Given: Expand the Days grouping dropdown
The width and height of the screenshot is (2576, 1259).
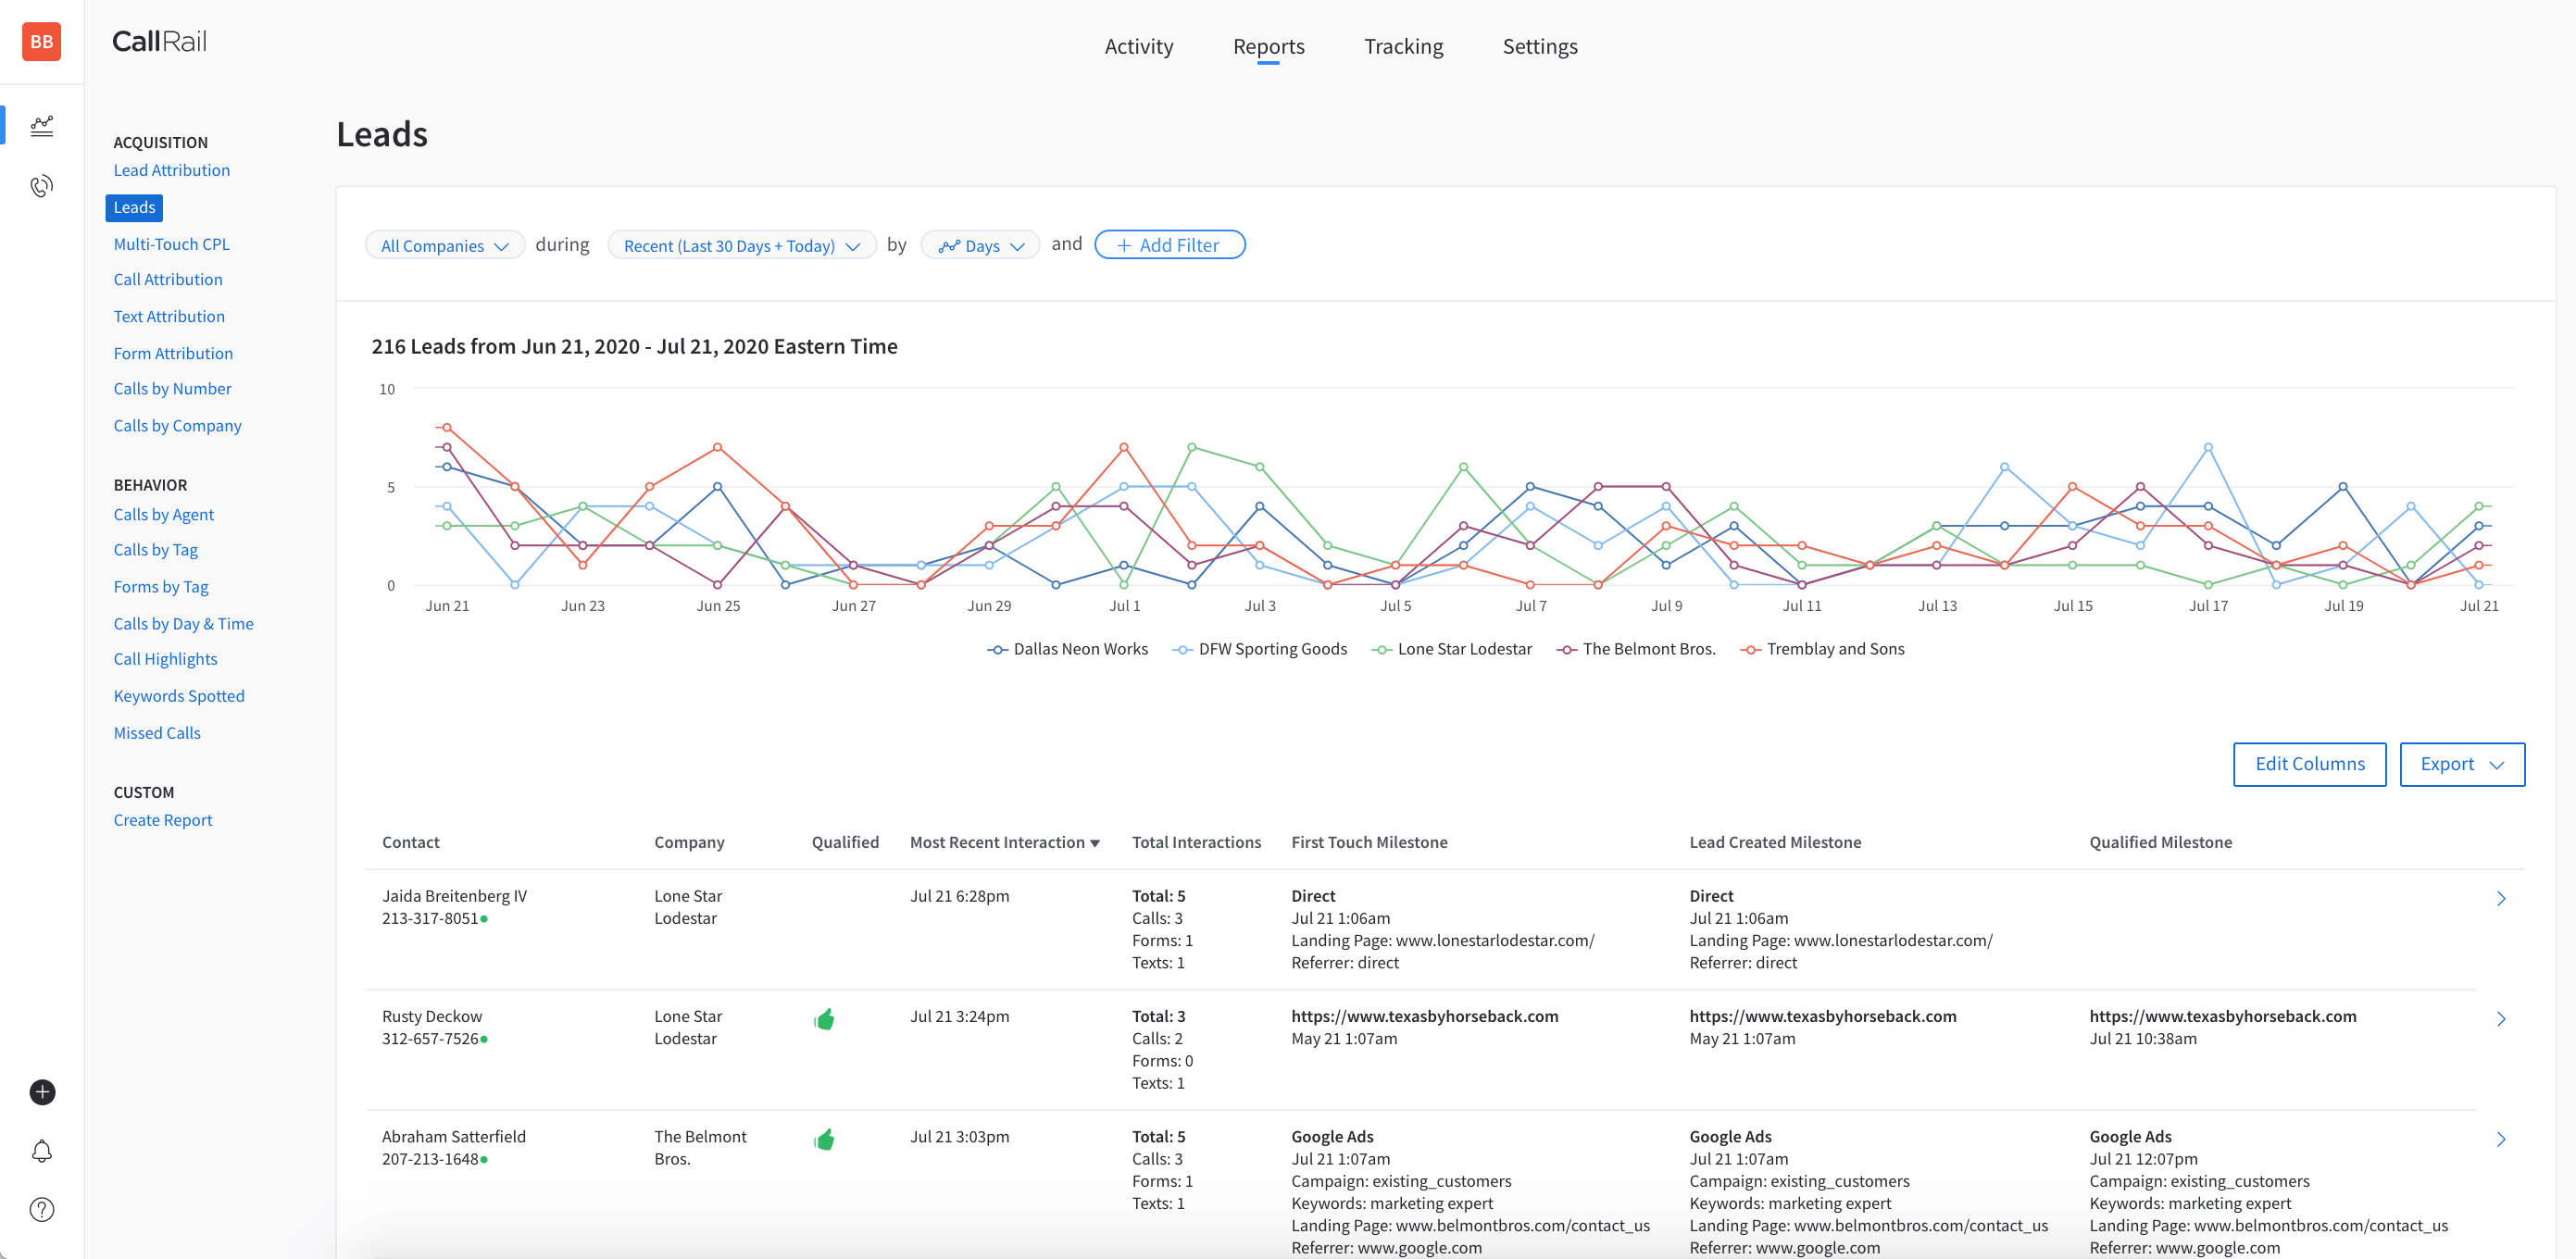Looking at the screenshot, I should (x=979, y=245).
